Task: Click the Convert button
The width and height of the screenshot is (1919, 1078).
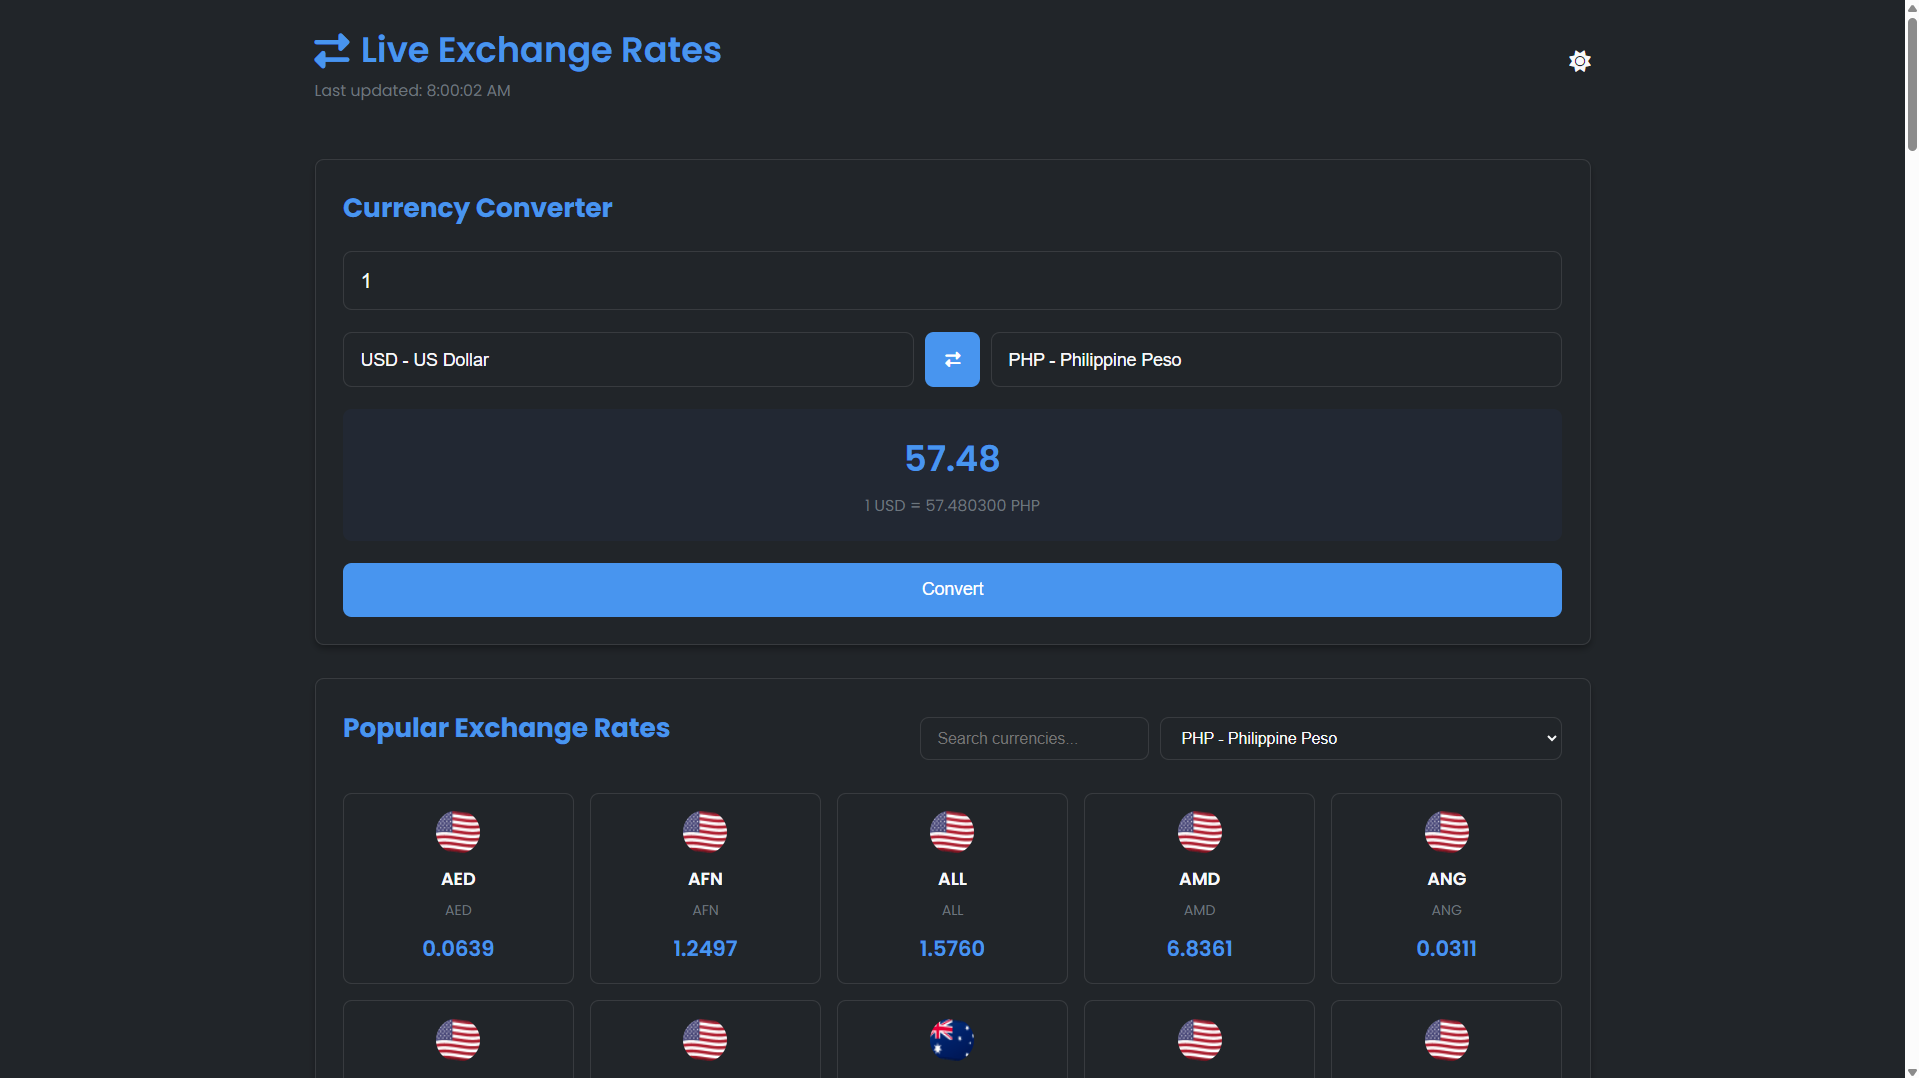Action: pyautogui.click(x=952, y=589)
